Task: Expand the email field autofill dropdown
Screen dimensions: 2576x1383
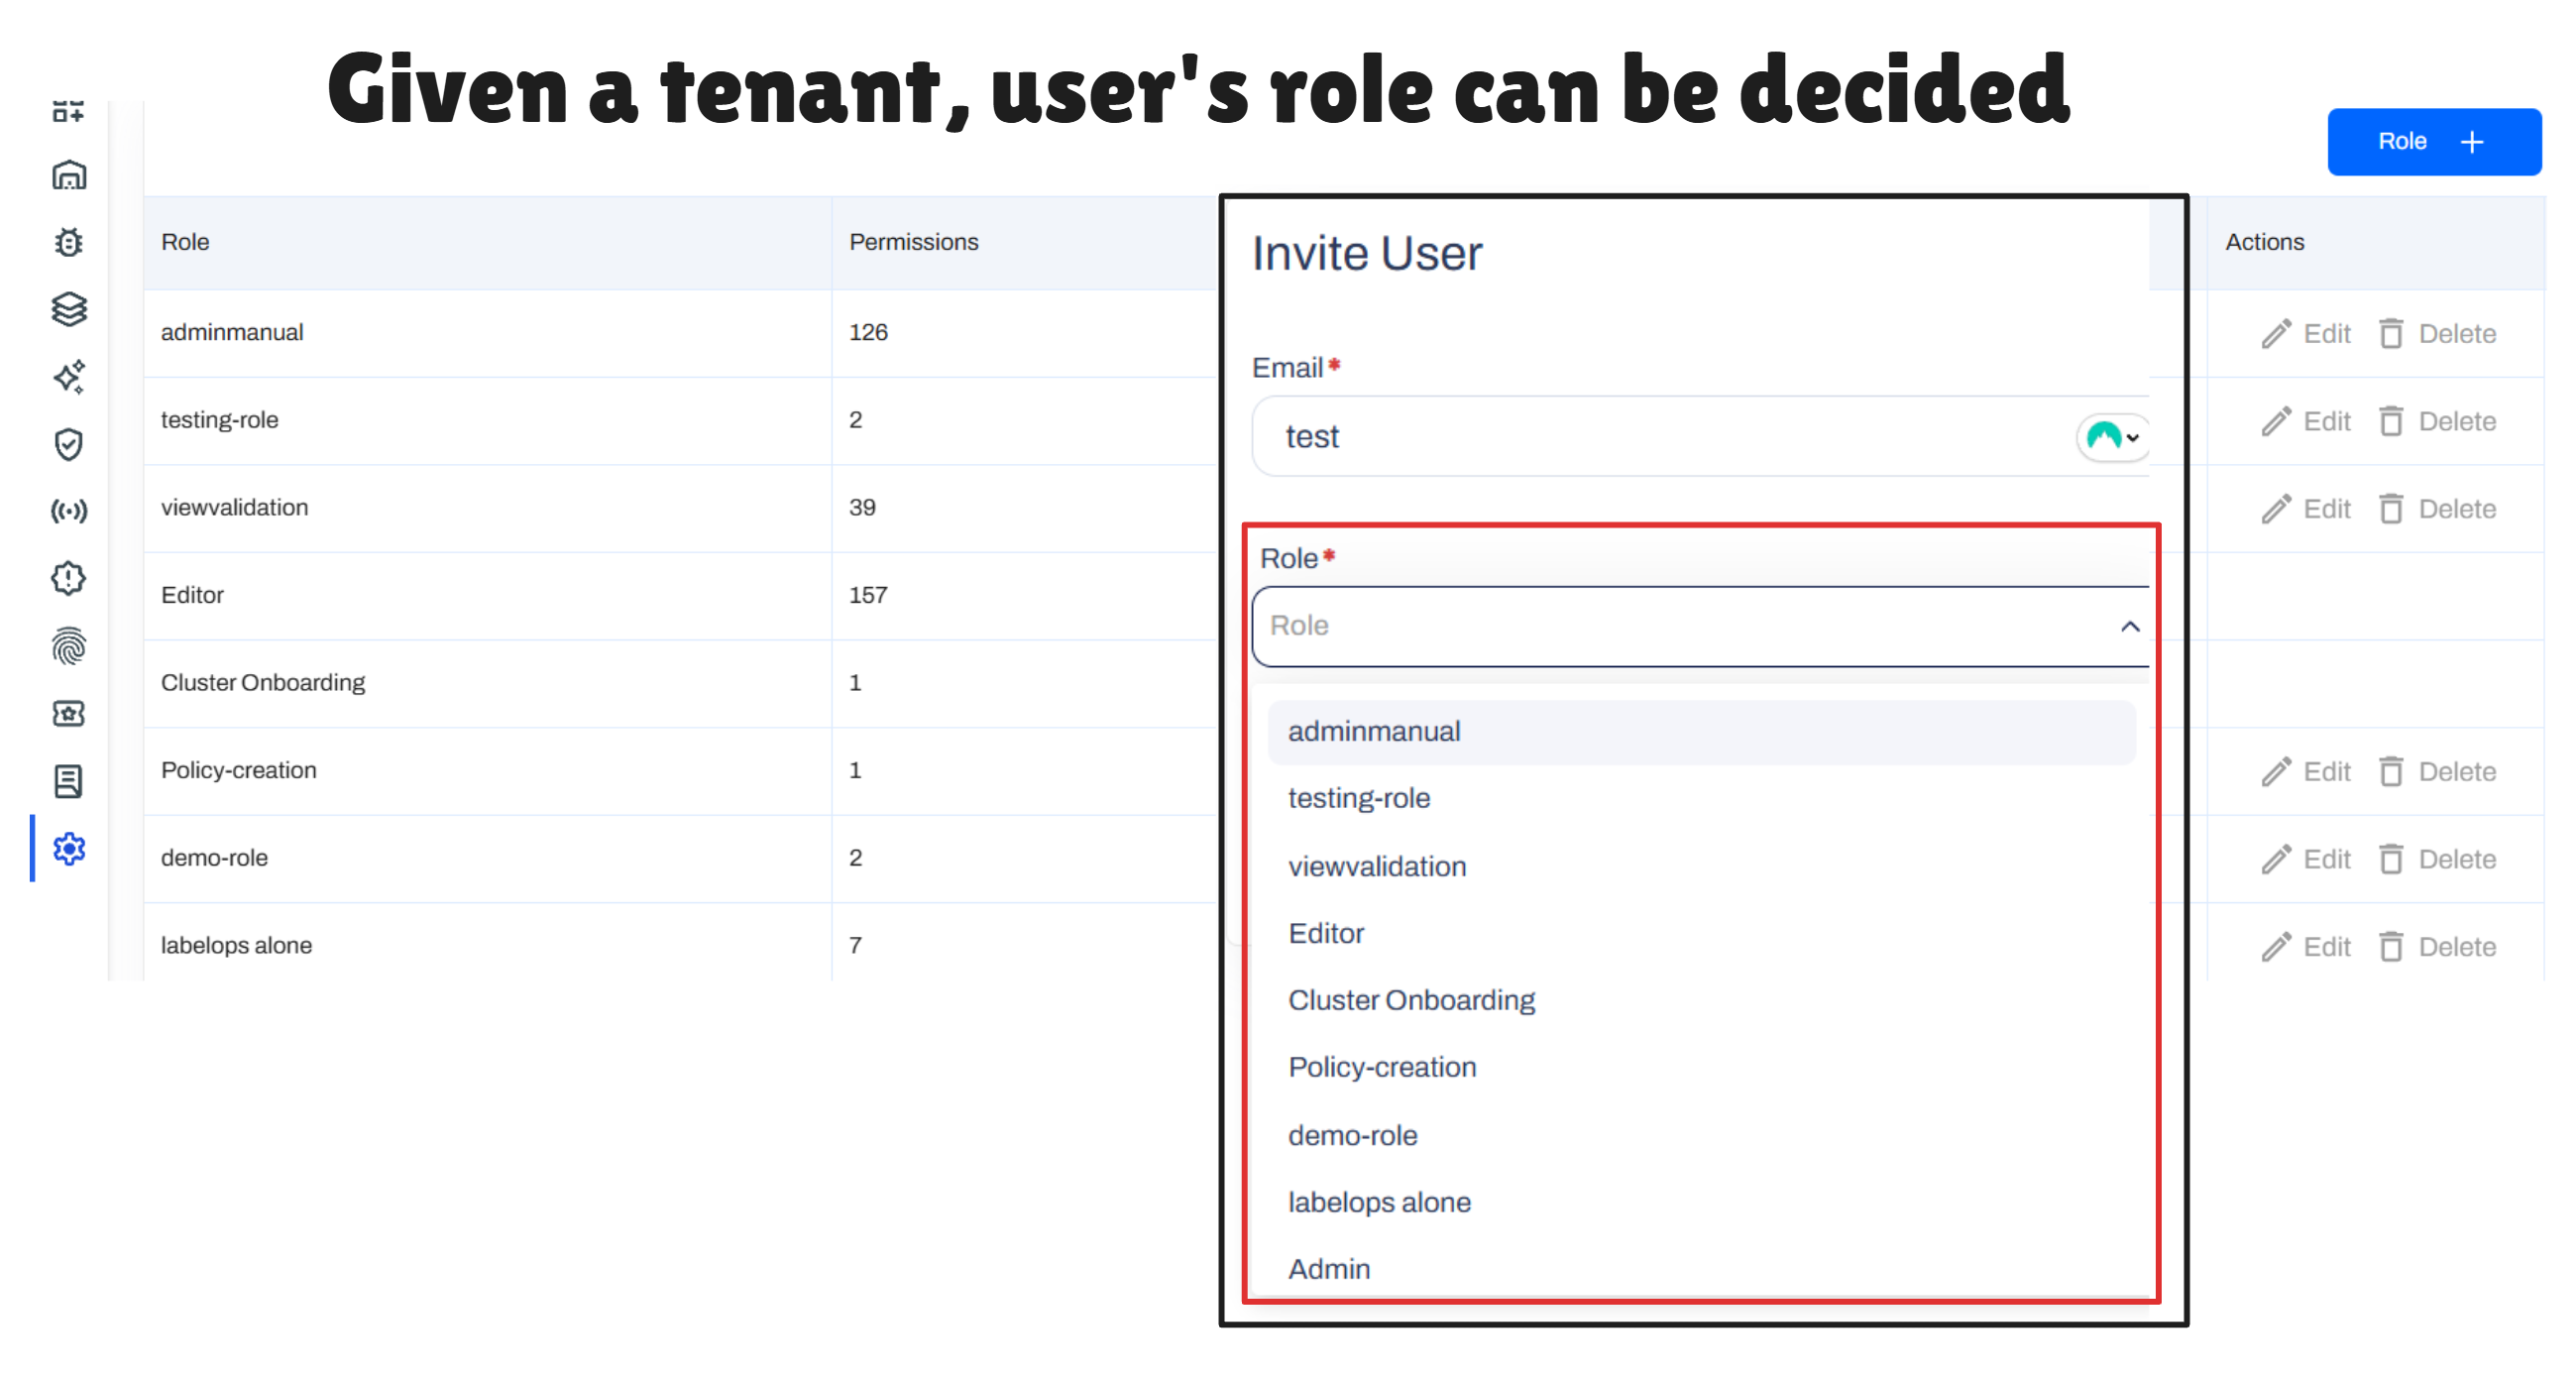Action: coord(2113,437)
